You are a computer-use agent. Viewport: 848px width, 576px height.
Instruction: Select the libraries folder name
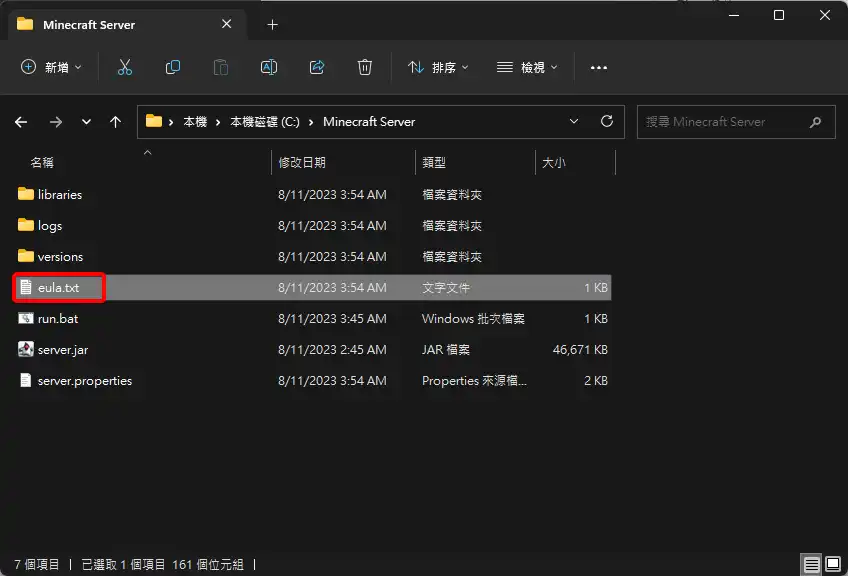click(60, 195)
